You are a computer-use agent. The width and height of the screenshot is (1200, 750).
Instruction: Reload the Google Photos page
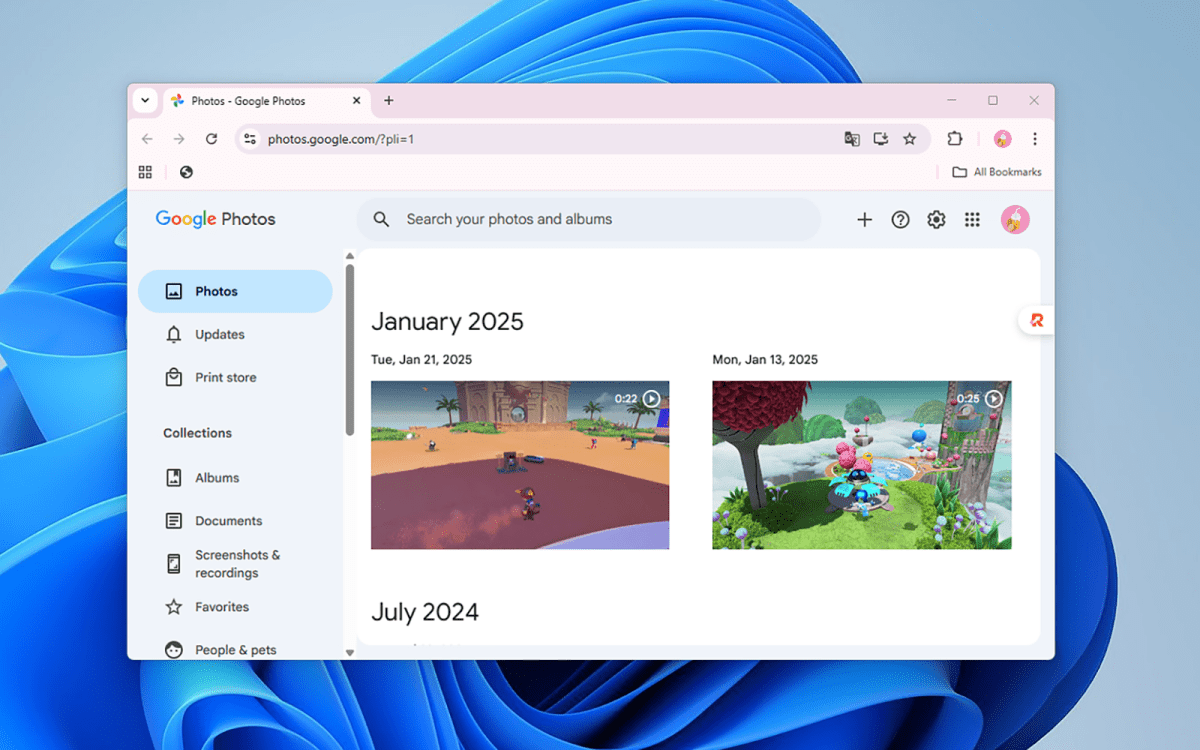tap(211, 139)
